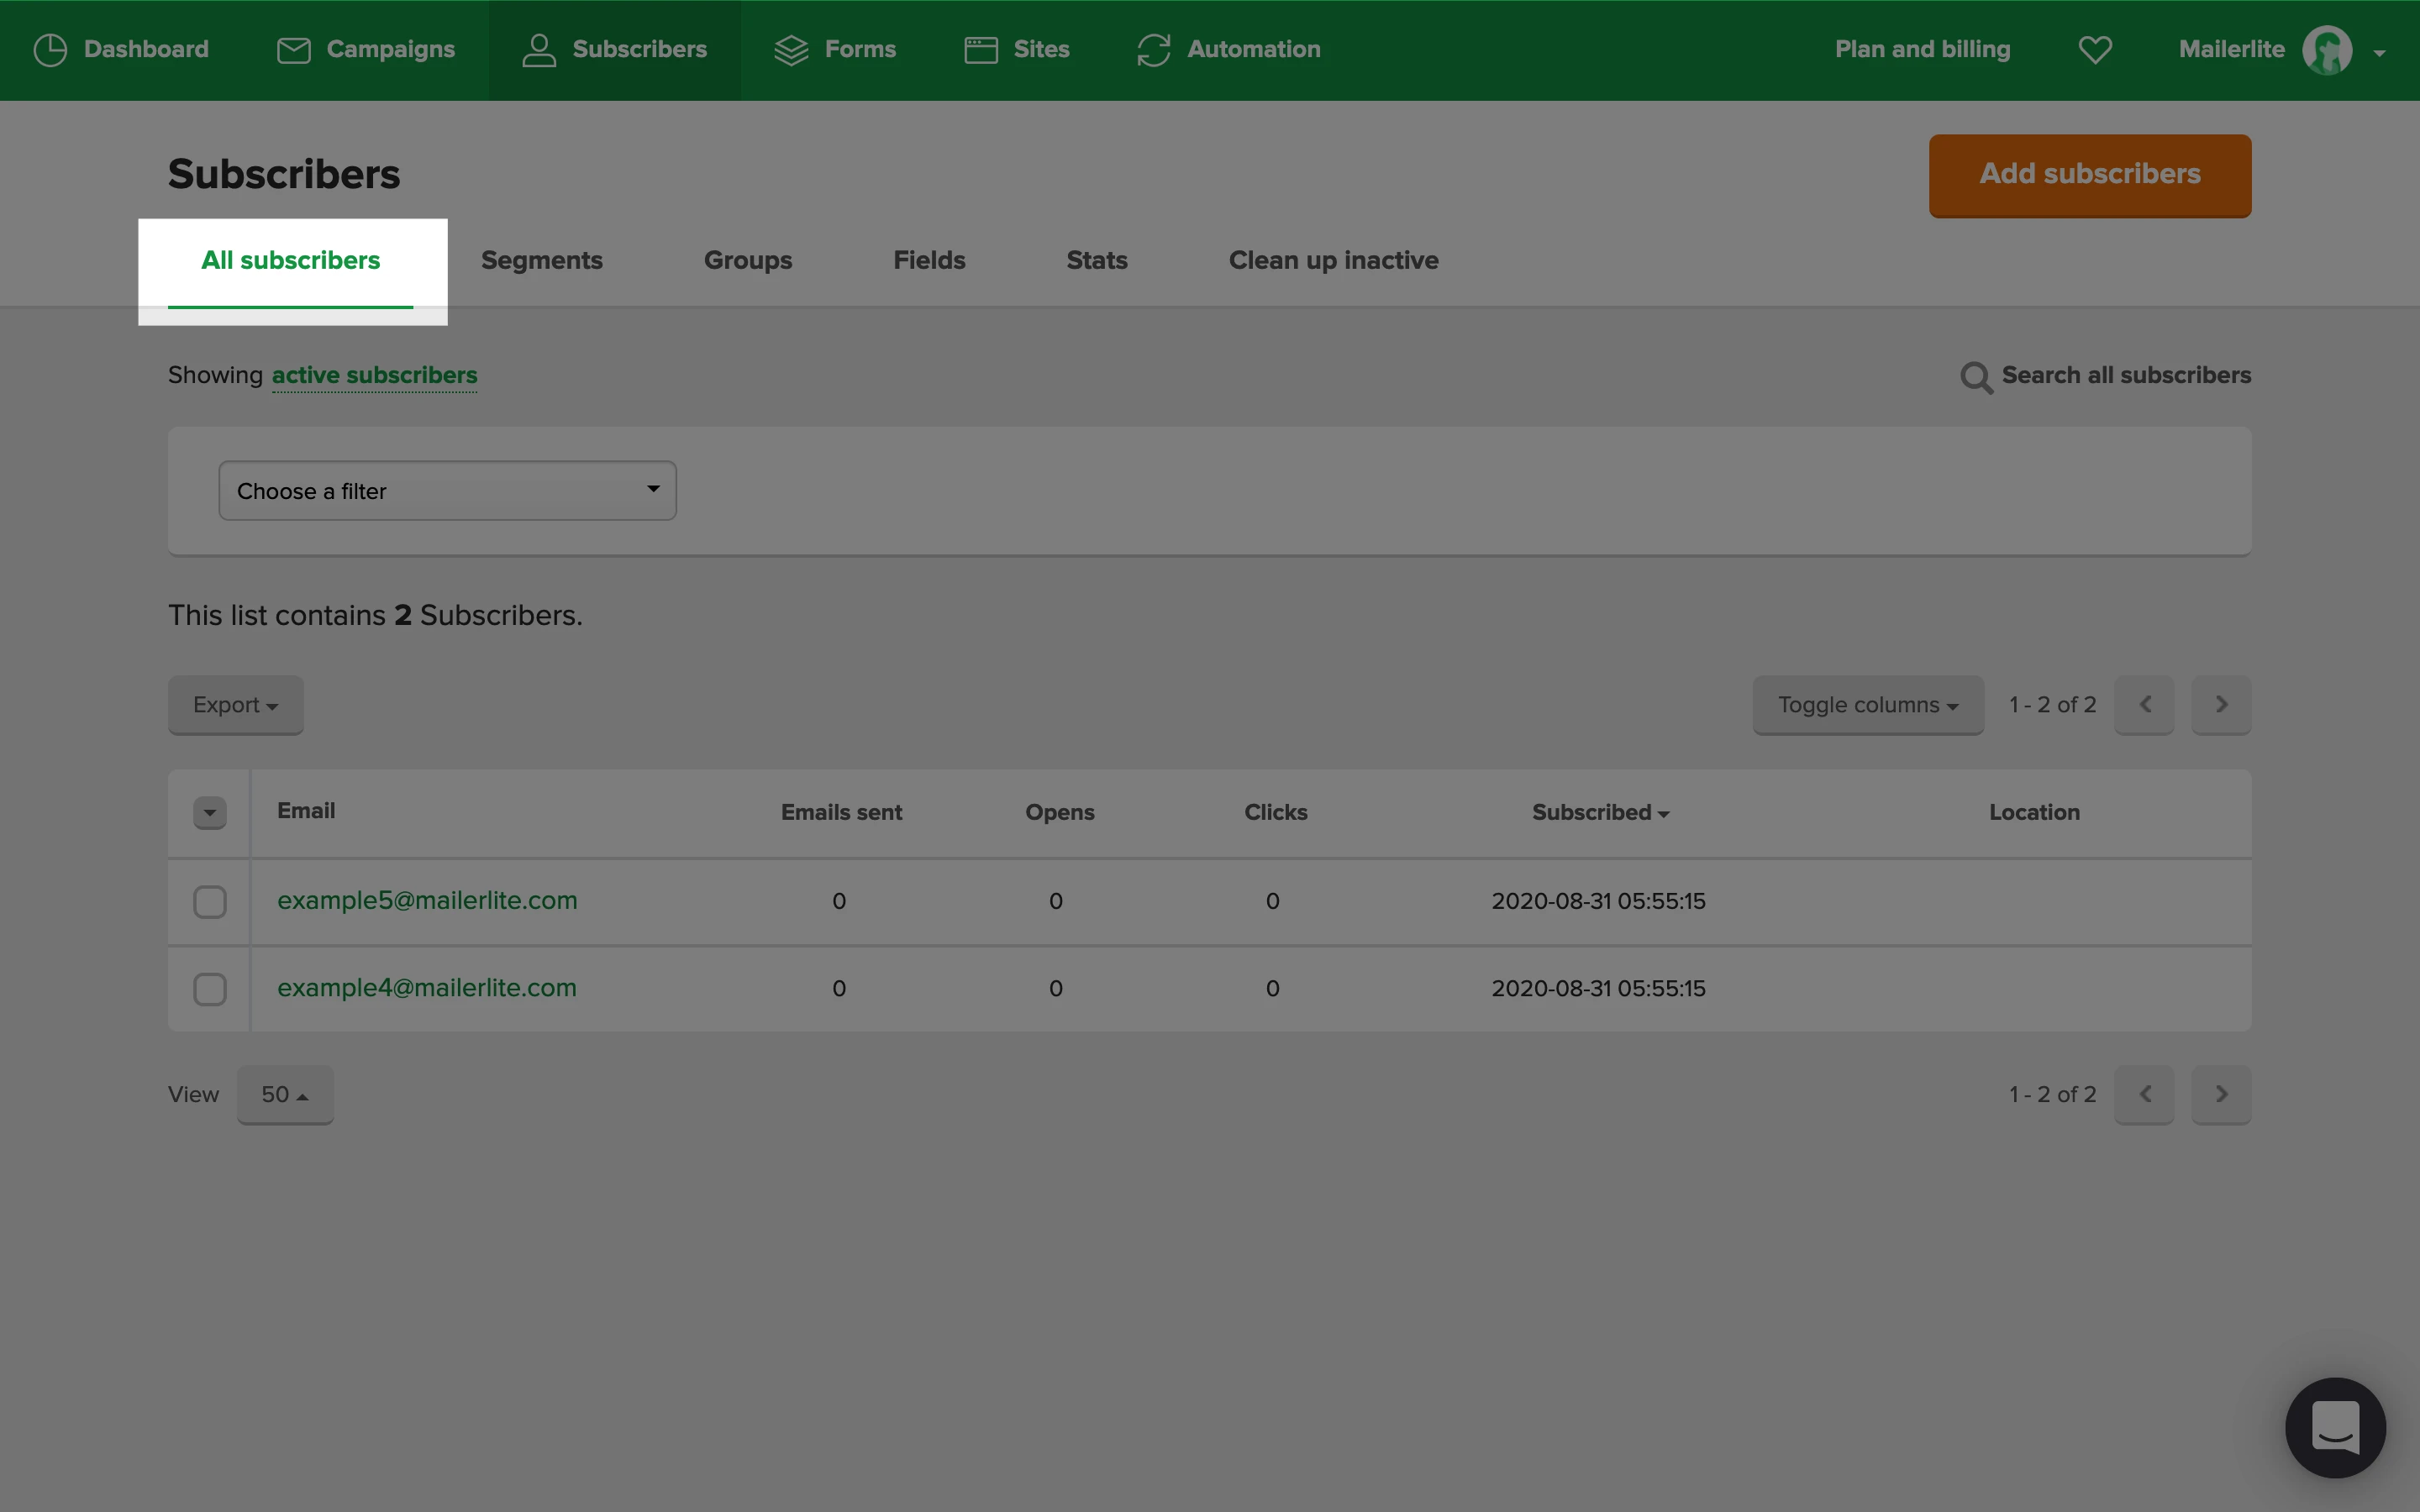Open the View 50 per page selector
The height and width of the screenshot is (1512, 2420).
coord(285,1095)
